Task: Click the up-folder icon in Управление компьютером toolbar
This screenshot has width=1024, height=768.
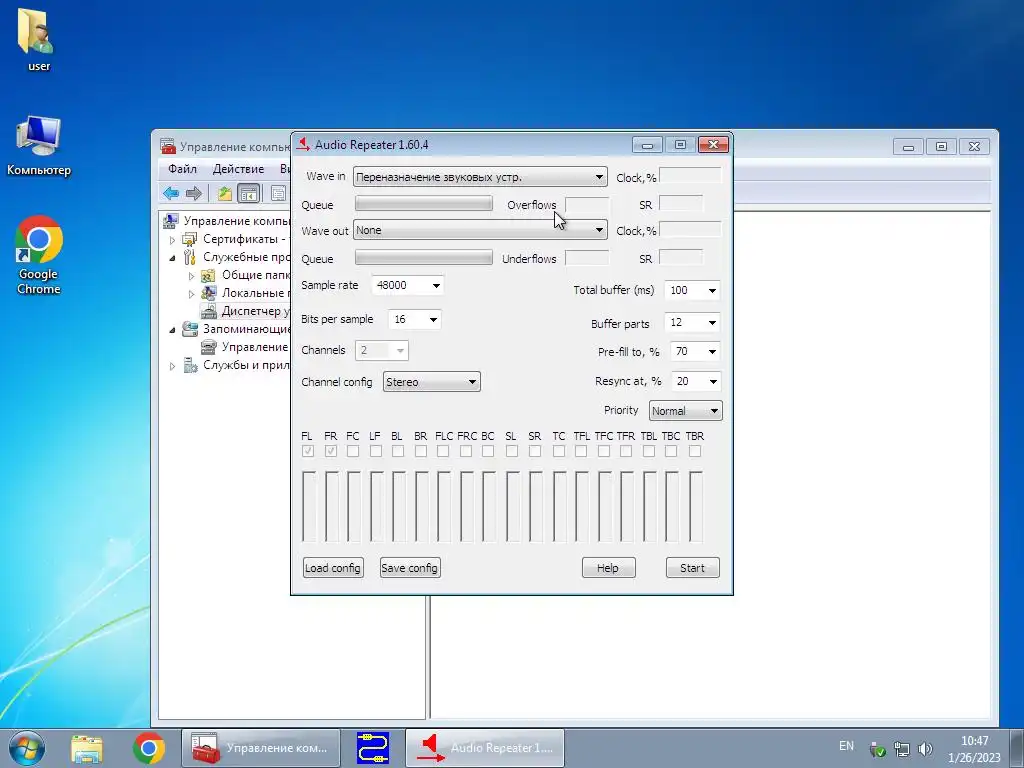Action: [225, 193]
